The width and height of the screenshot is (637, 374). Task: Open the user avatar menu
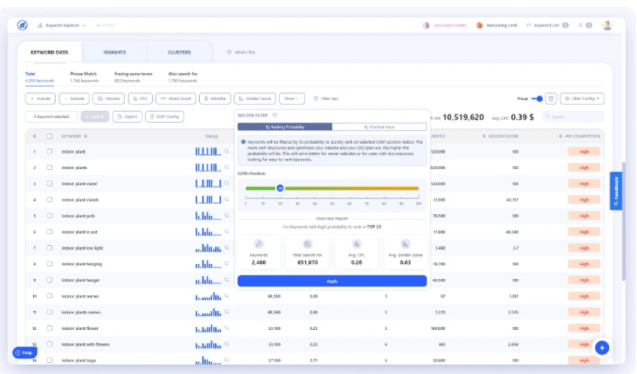tap(607, 25)
